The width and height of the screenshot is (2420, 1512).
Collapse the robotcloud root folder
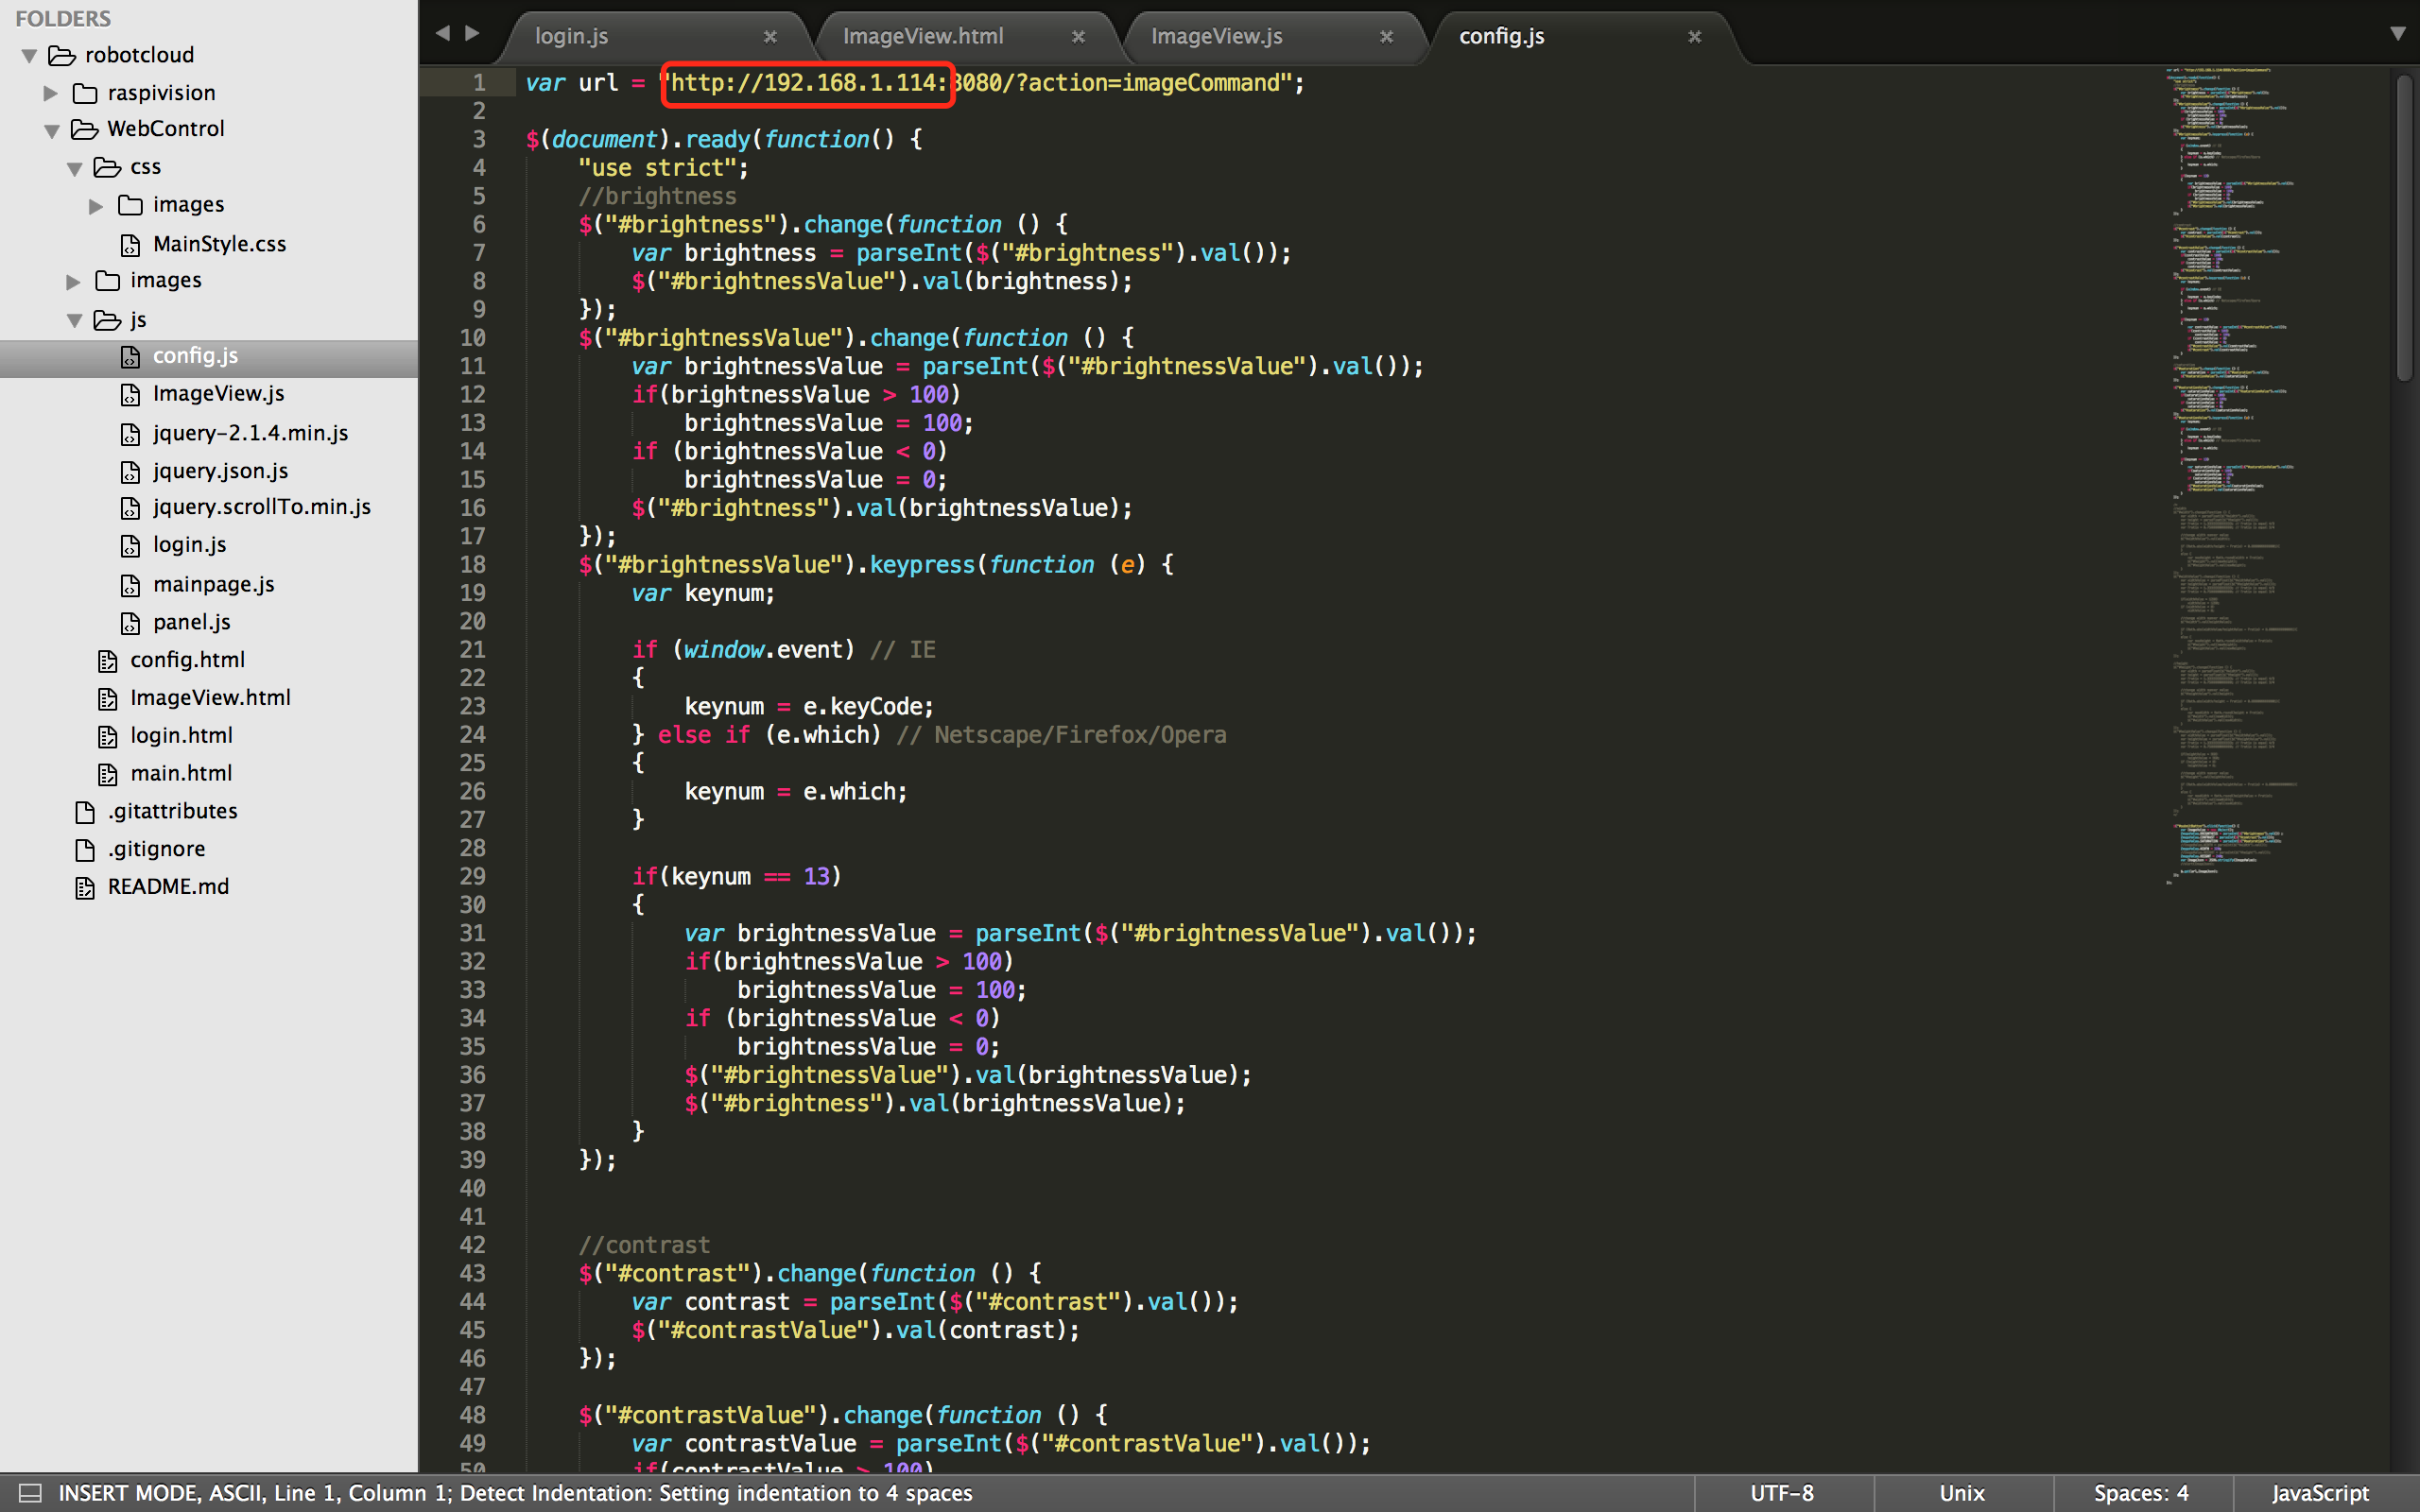click(29, 56)
